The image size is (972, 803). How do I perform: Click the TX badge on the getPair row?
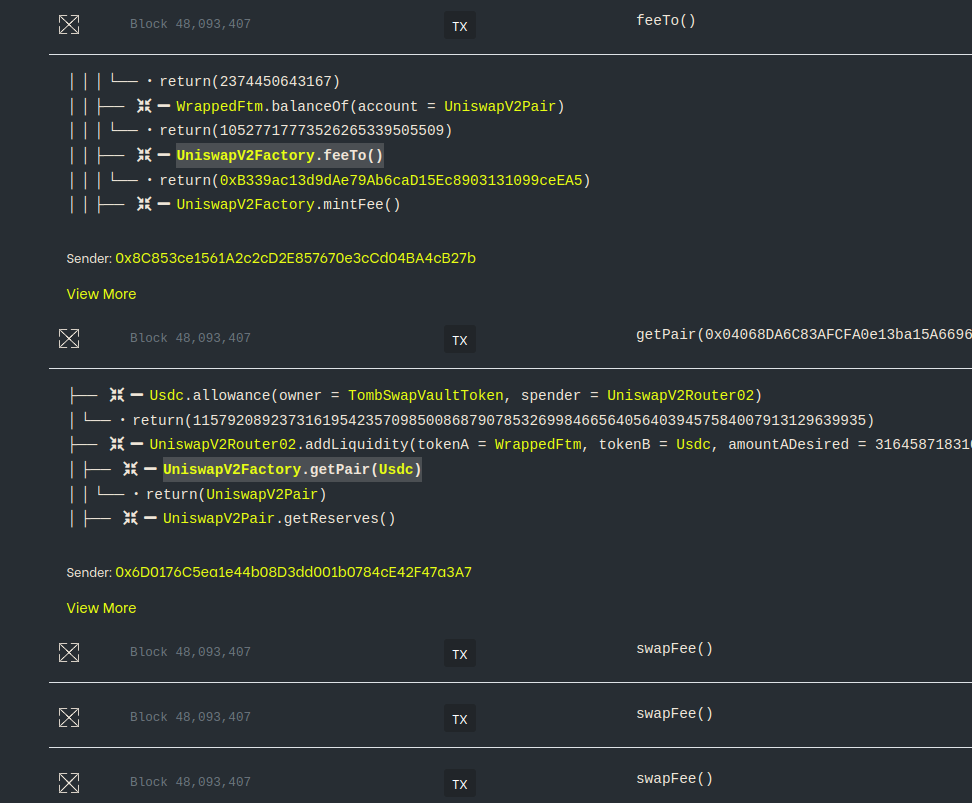460,339
